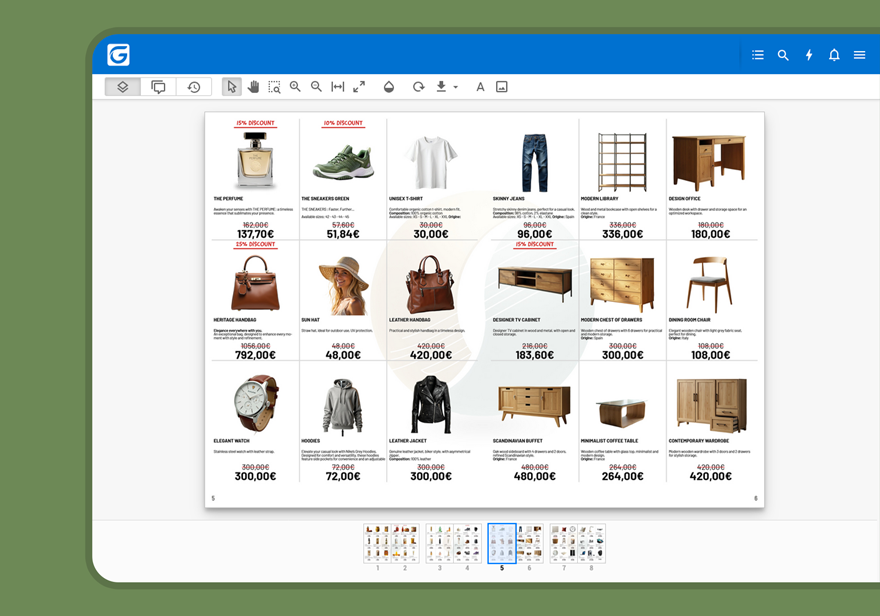Click THE PERFUME product image
Viewport: 880px width, 616px height.
point(255,160)
